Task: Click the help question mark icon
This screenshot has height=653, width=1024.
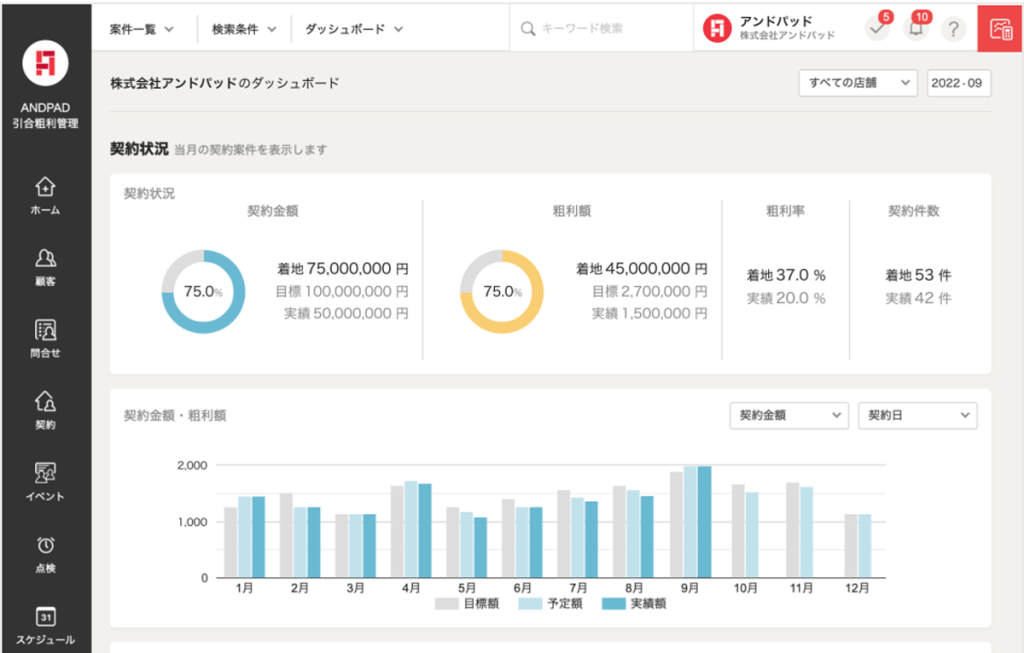Action: 954,29
